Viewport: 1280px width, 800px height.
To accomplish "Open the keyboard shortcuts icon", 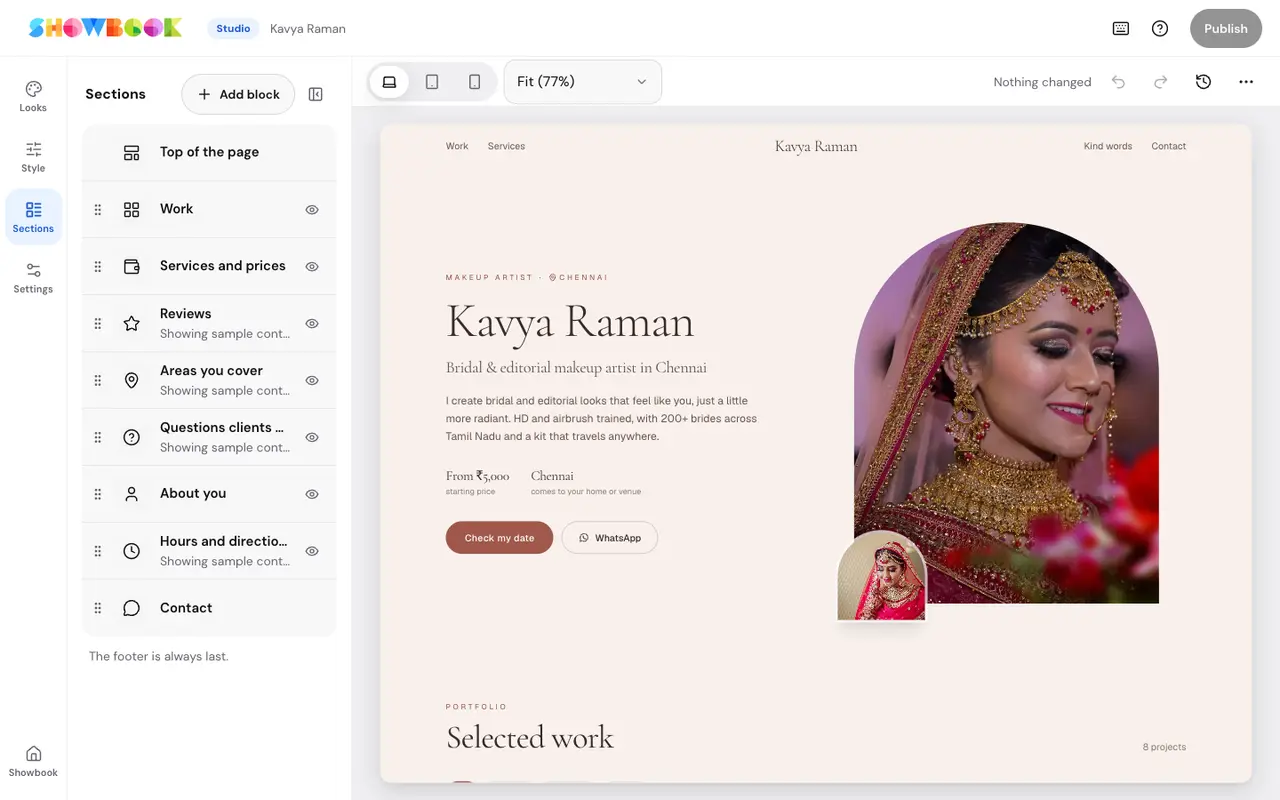I will tap(1121, 28).
